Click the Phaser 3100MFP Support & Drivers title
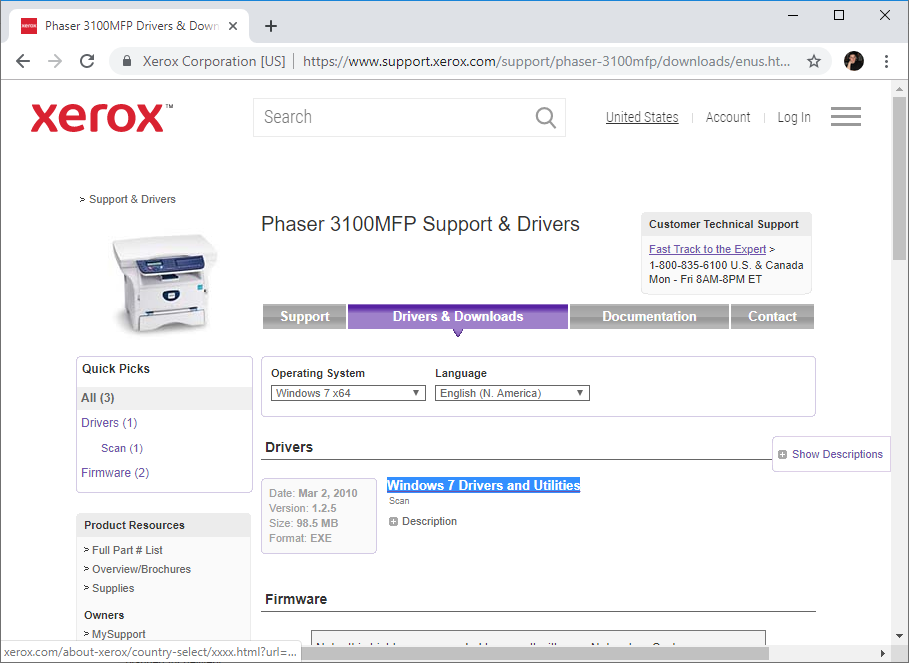909x663 pixels. click(420, 224)
